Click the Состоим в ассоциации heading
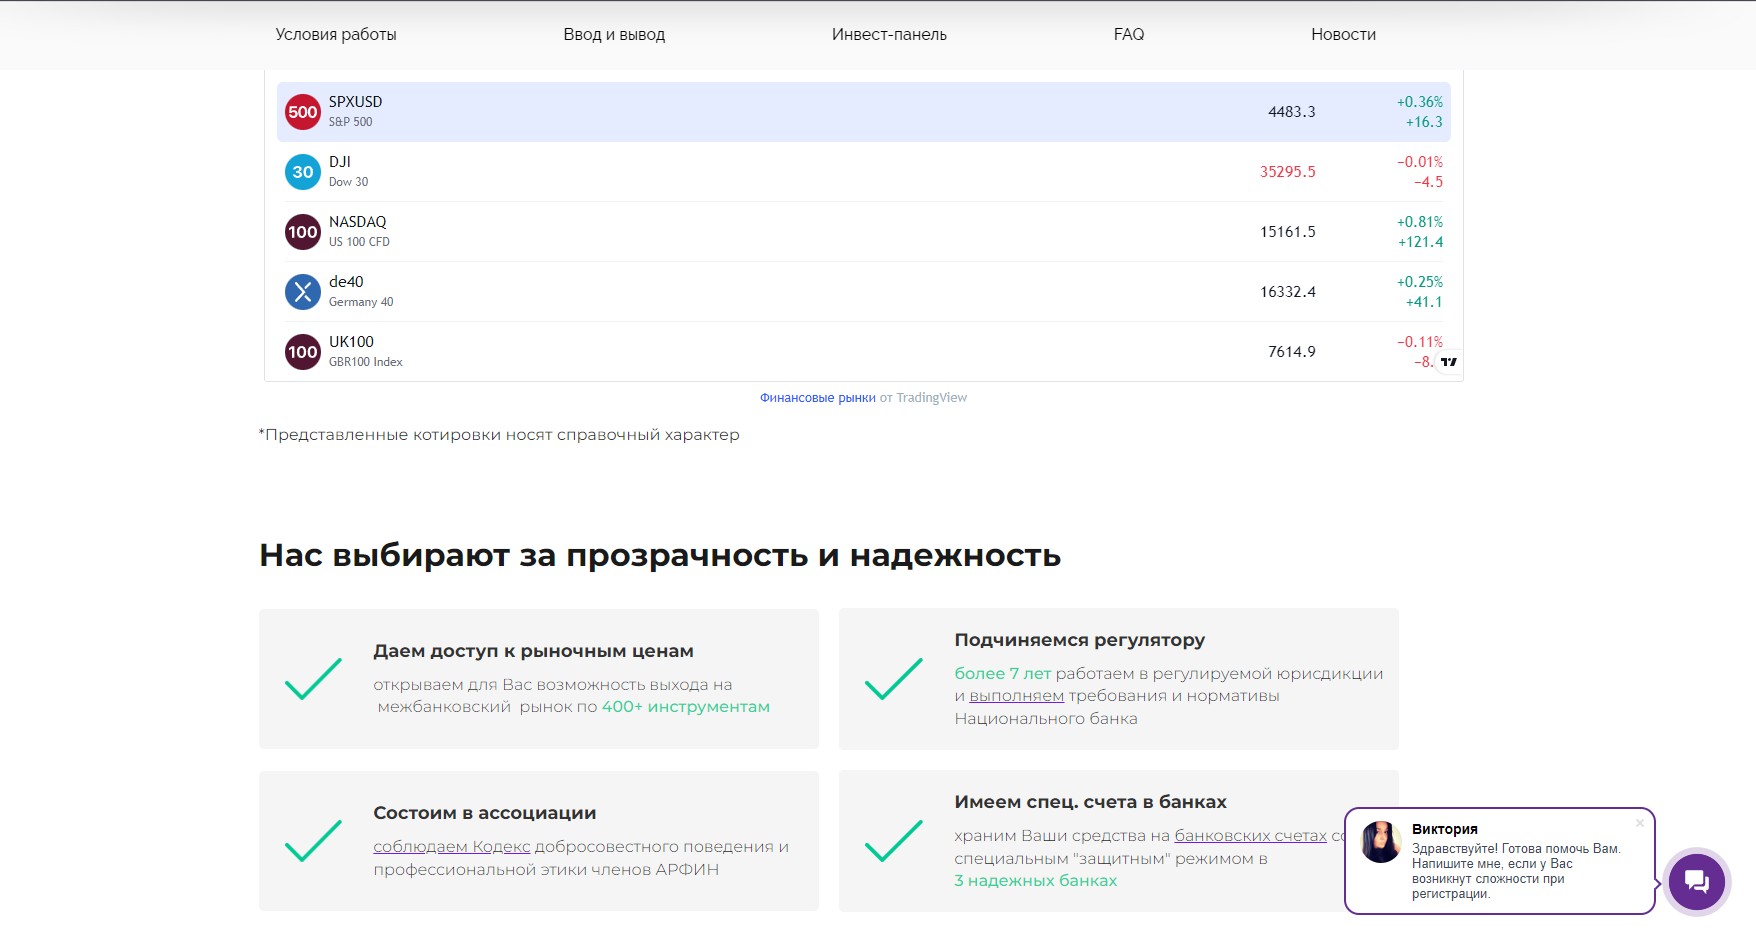The image size is (1756, 951). point(484,813)
